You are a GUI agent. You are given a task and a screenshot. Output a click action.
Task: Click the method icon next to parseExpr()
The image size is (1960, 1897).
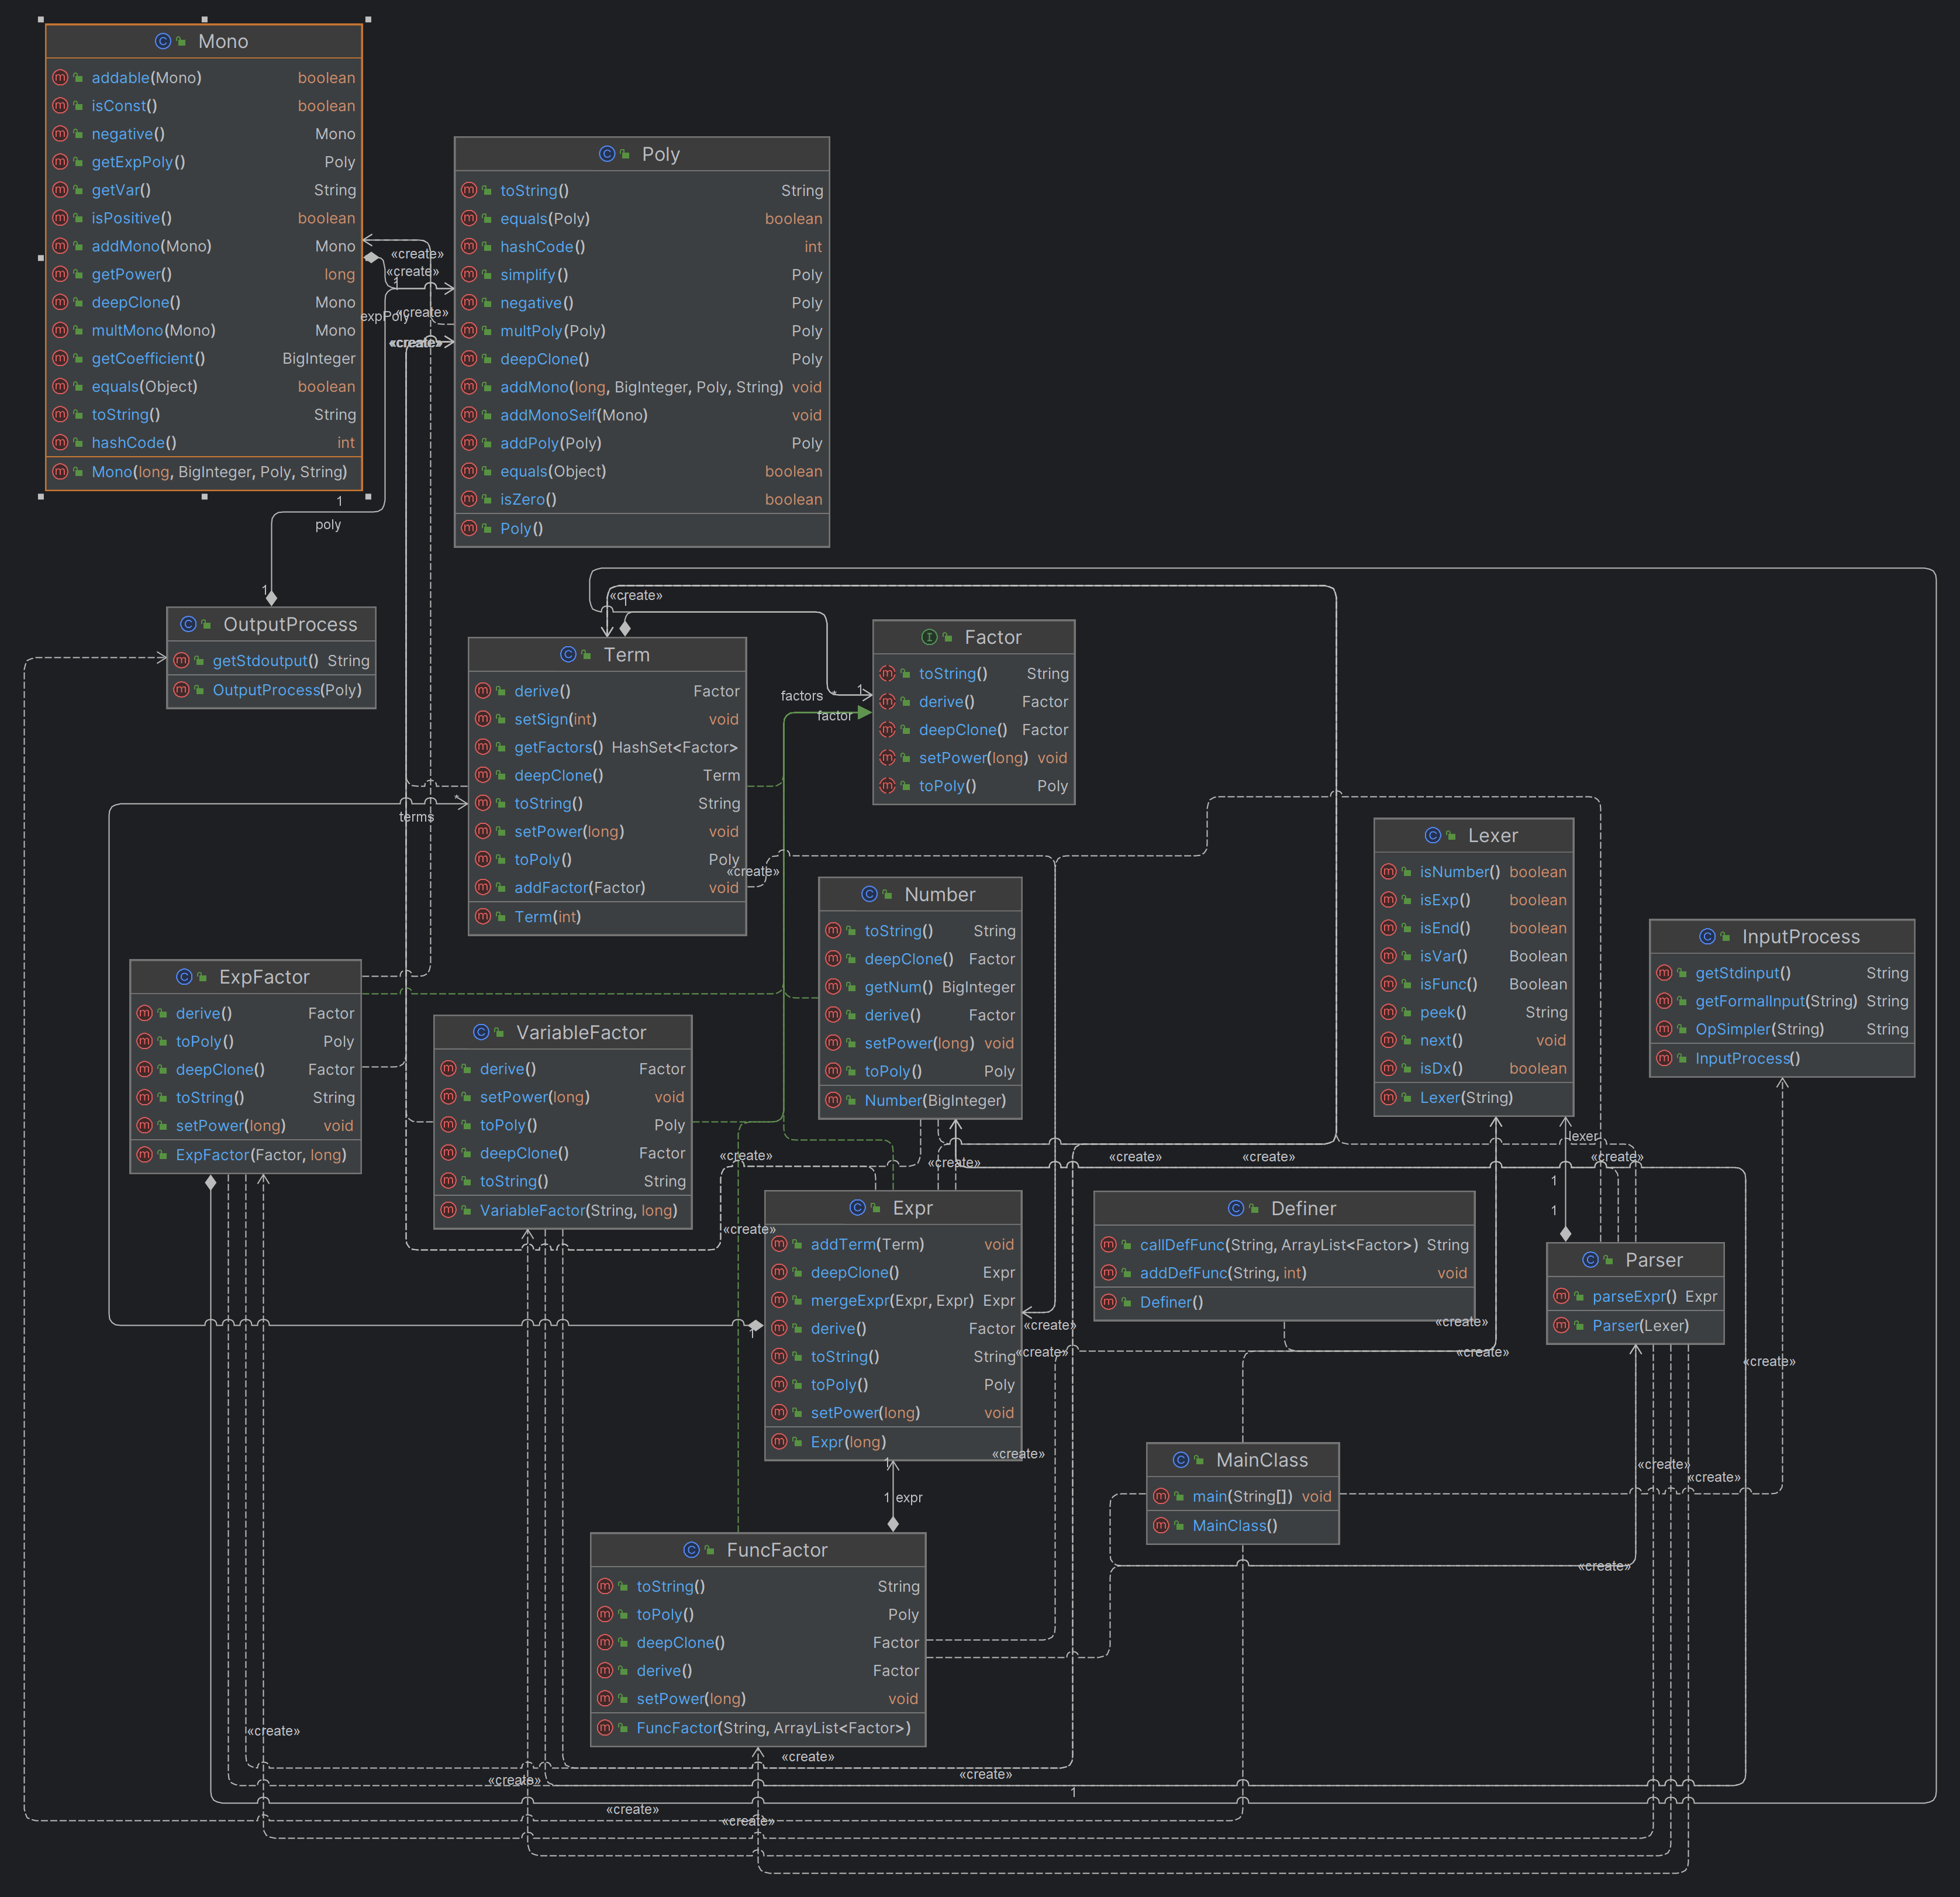tap(1561, 1296)
